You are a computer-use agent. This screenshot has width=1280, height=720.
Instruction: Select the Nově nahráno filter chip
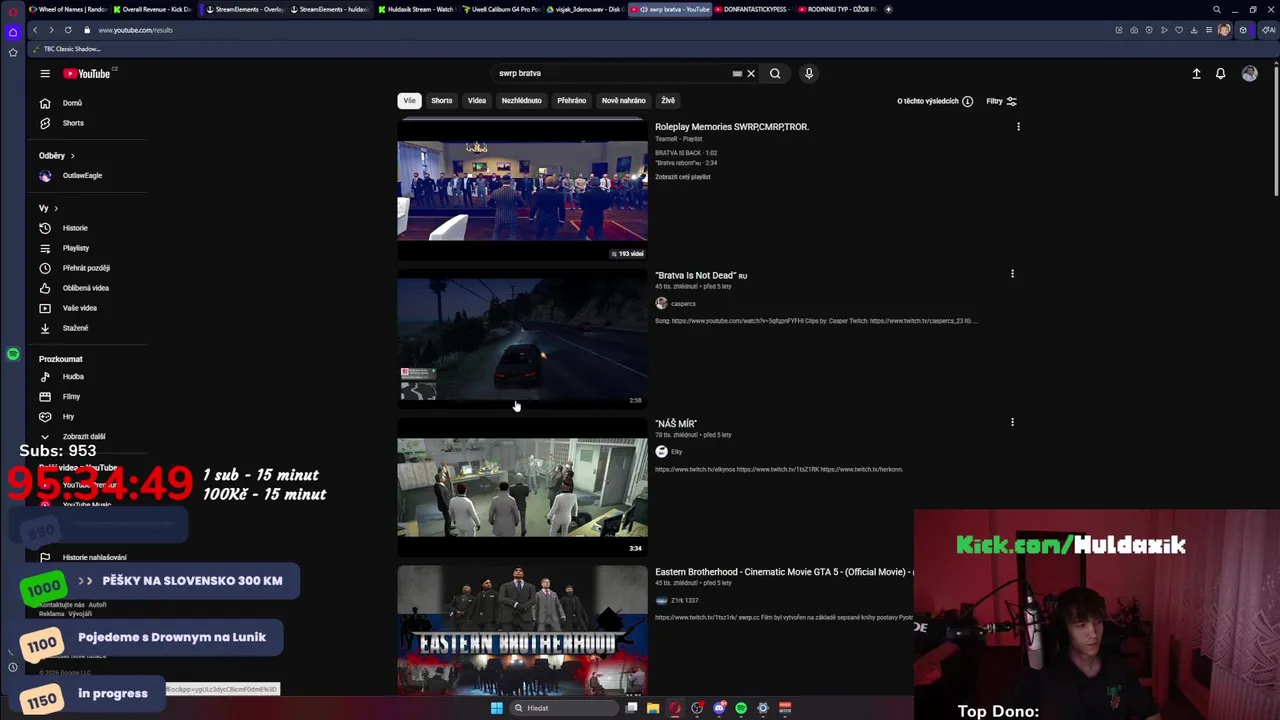(x=623, y=100)
